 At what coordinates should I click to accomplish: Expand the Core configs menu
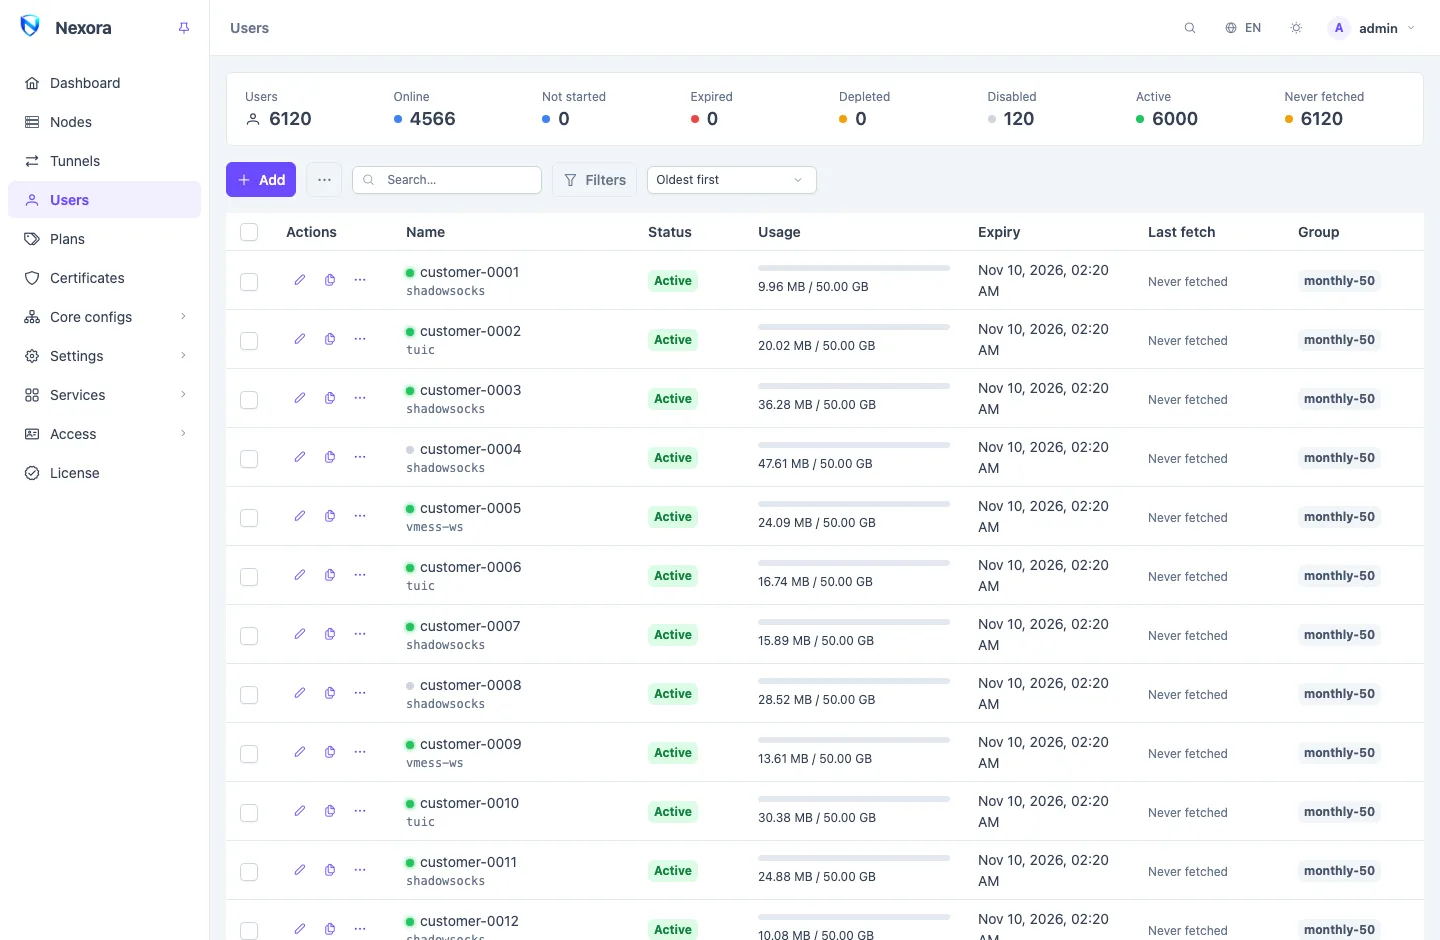[105, 317]
